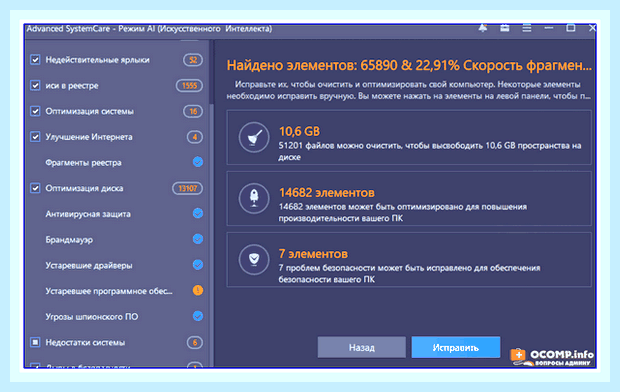Select Антивирусная защита row
This screenshot has height=392, width=620.
pos(117,214)
